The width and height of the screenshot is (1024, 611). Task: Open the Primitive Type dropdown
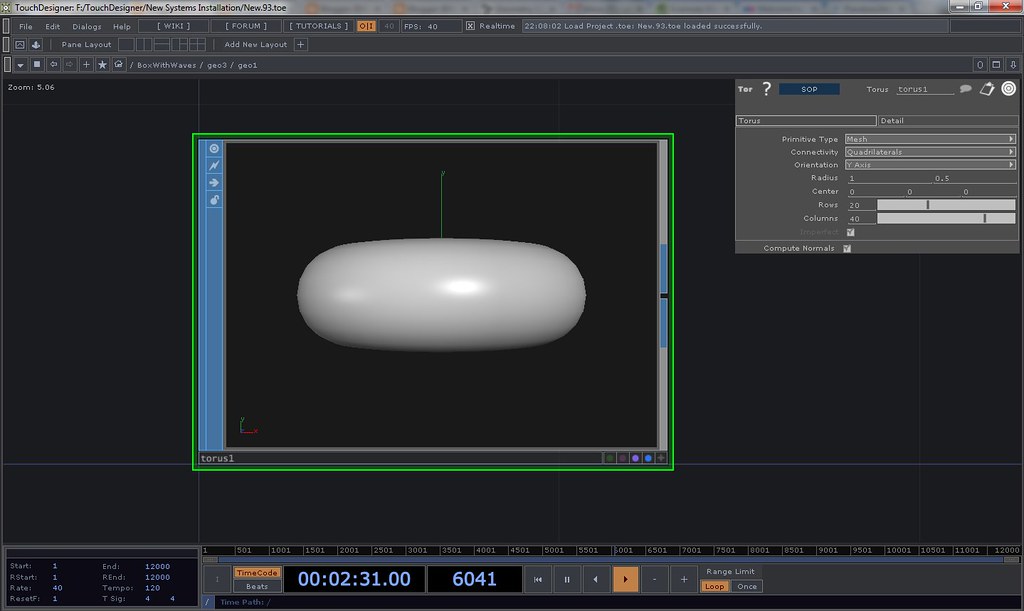(x=930, y=139)
